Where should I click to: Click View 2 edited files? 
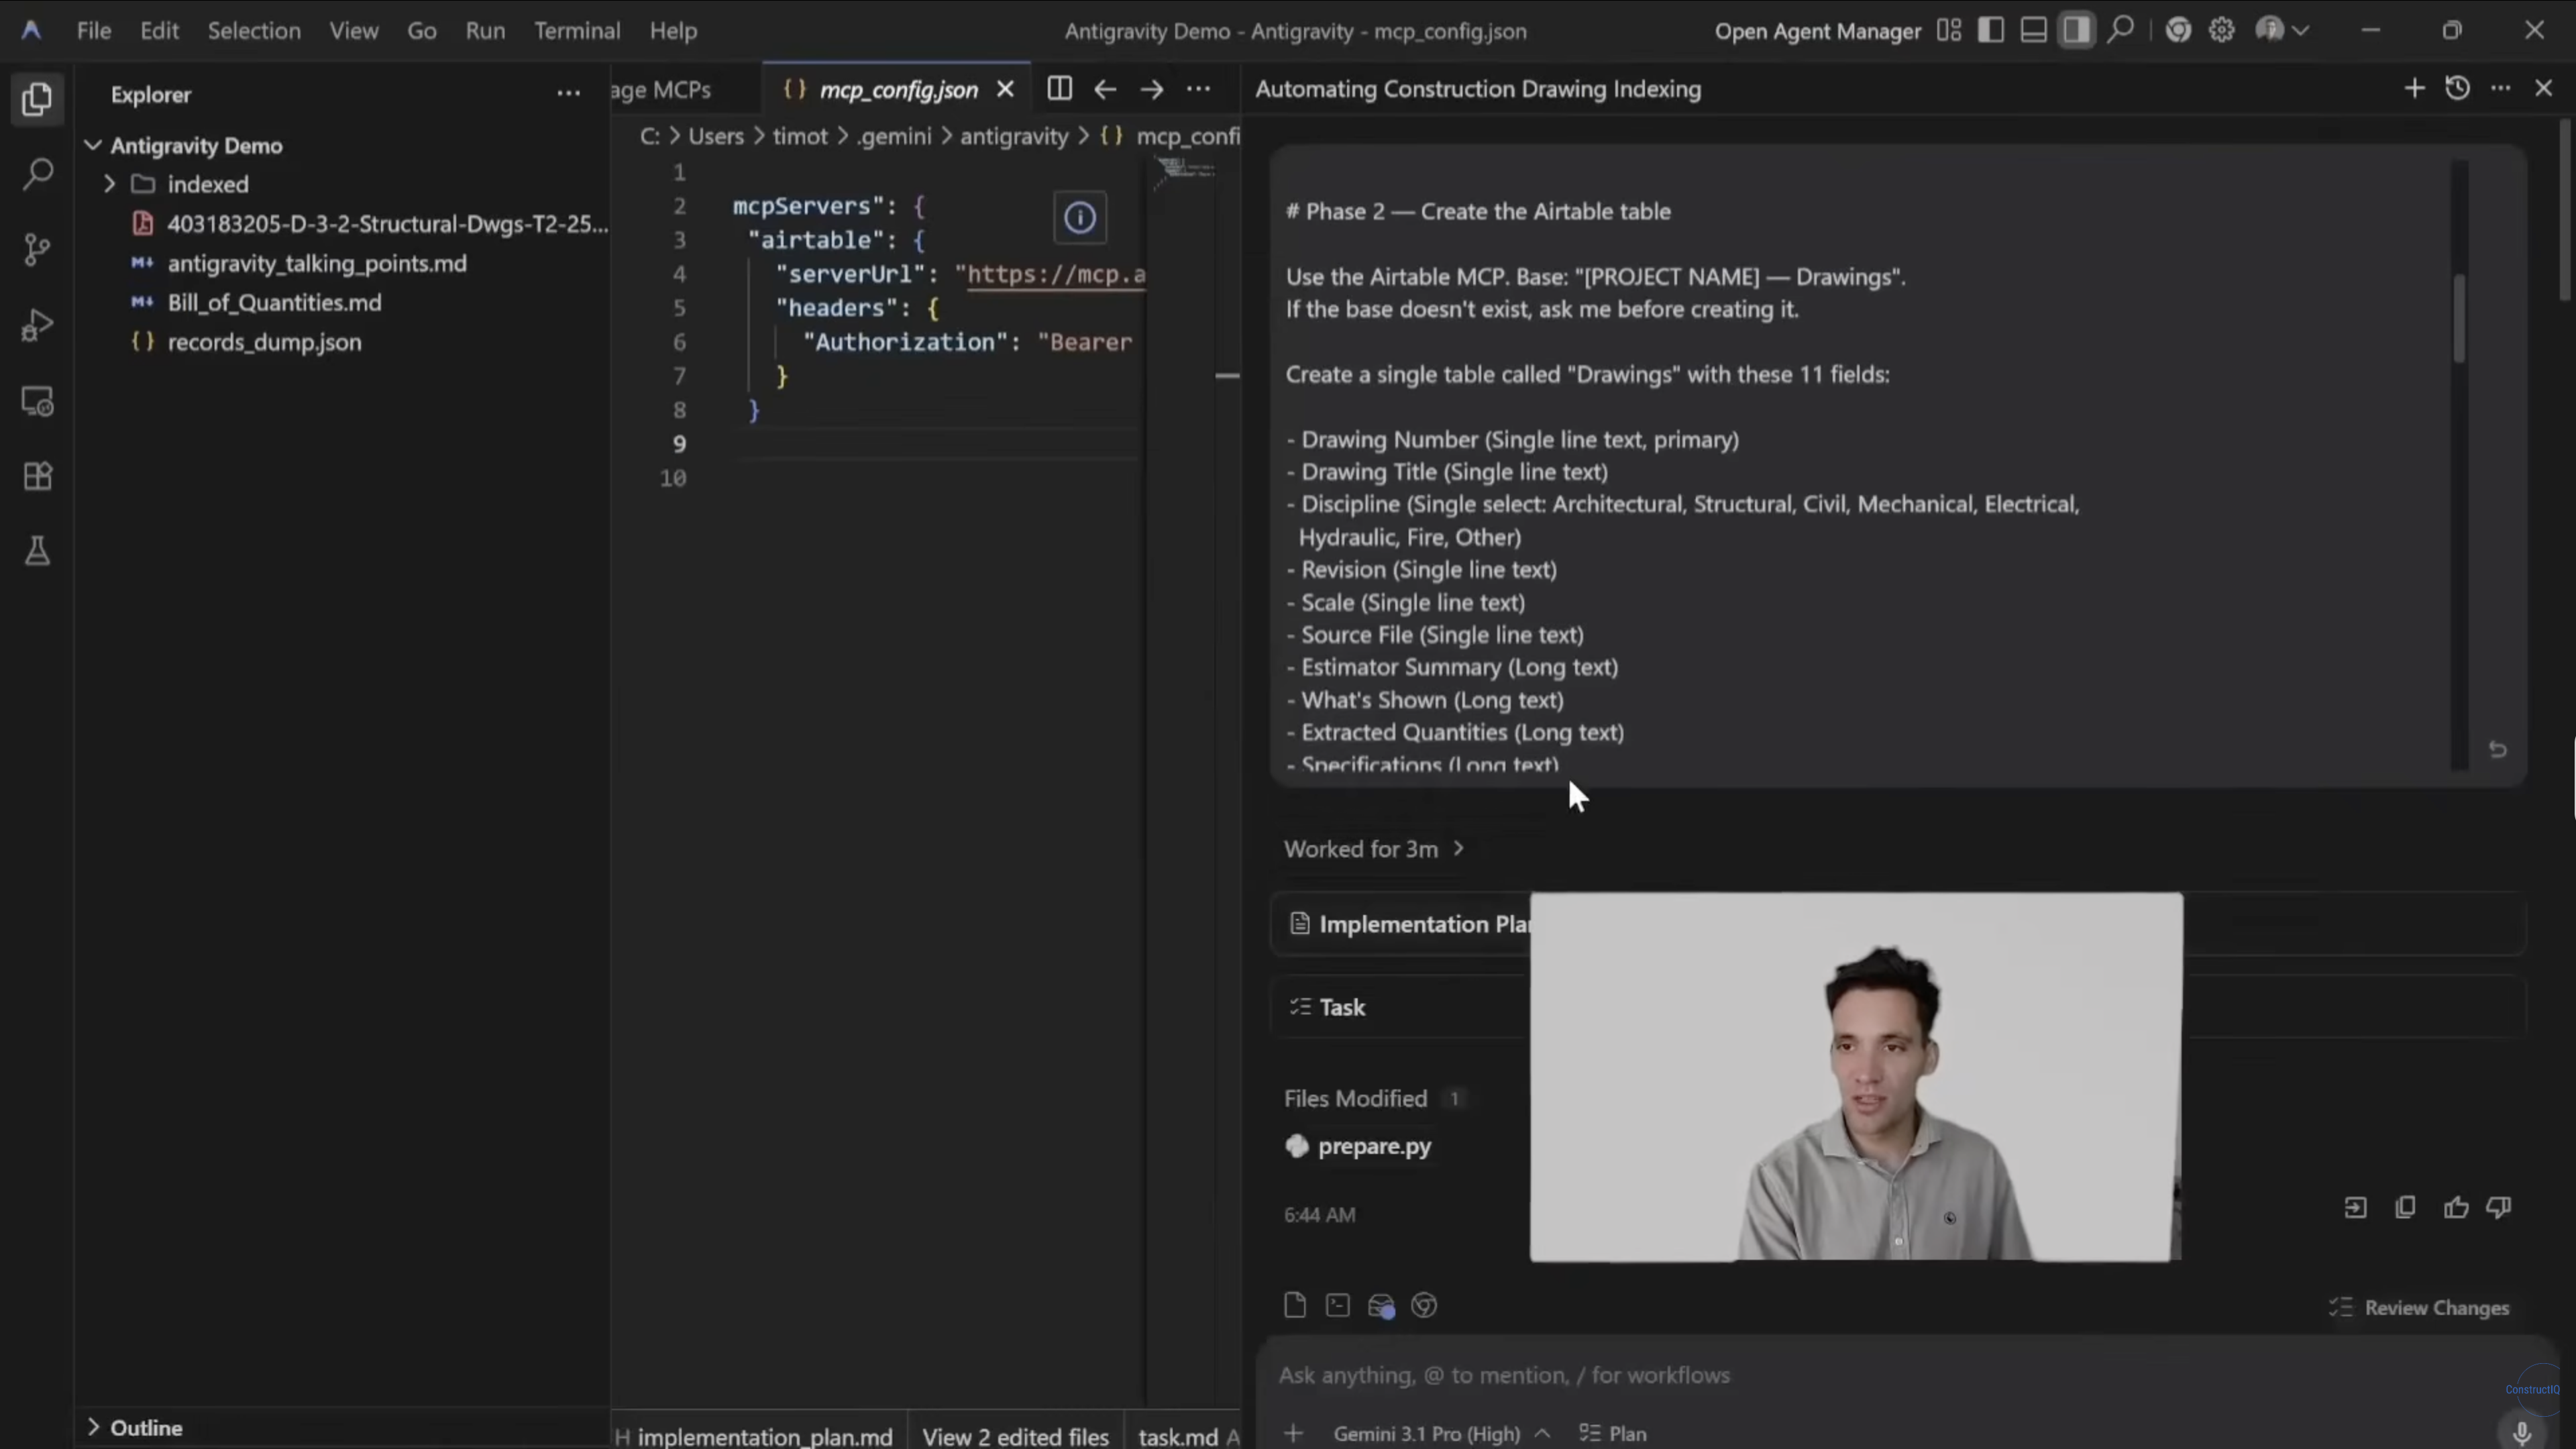point(1015,1436)
